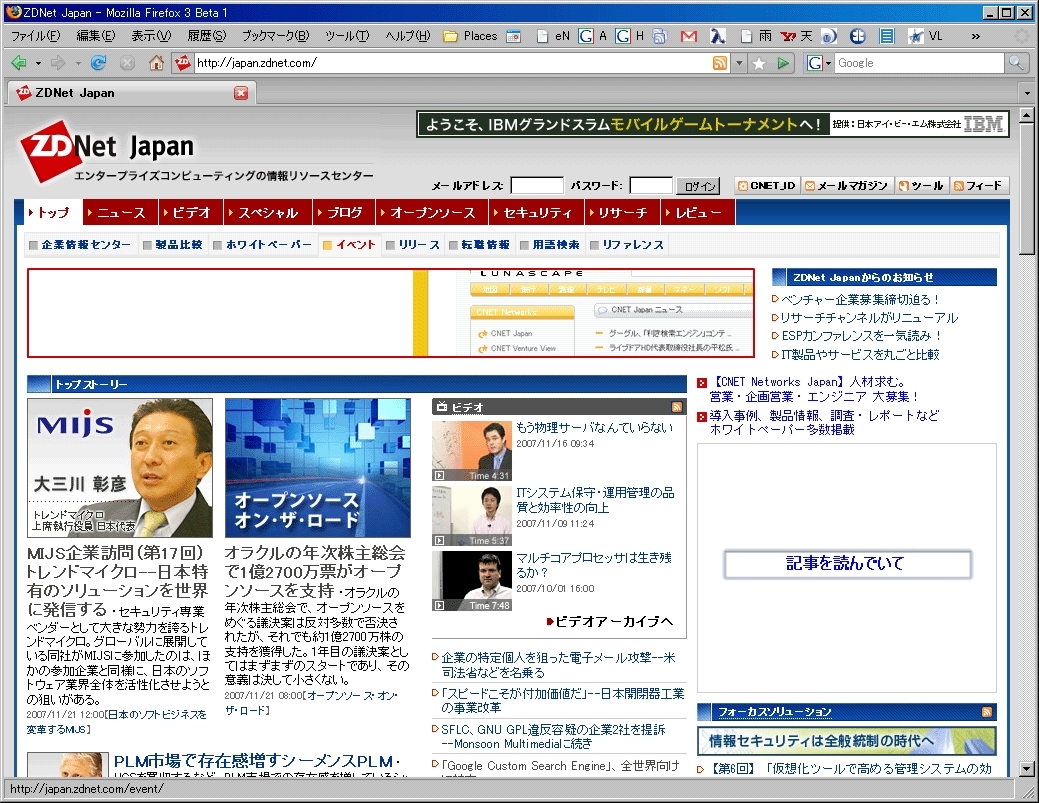Screen dimensions: 1039x803
Task: Open the list all tabs dropdown
Action: (1027, 93)
